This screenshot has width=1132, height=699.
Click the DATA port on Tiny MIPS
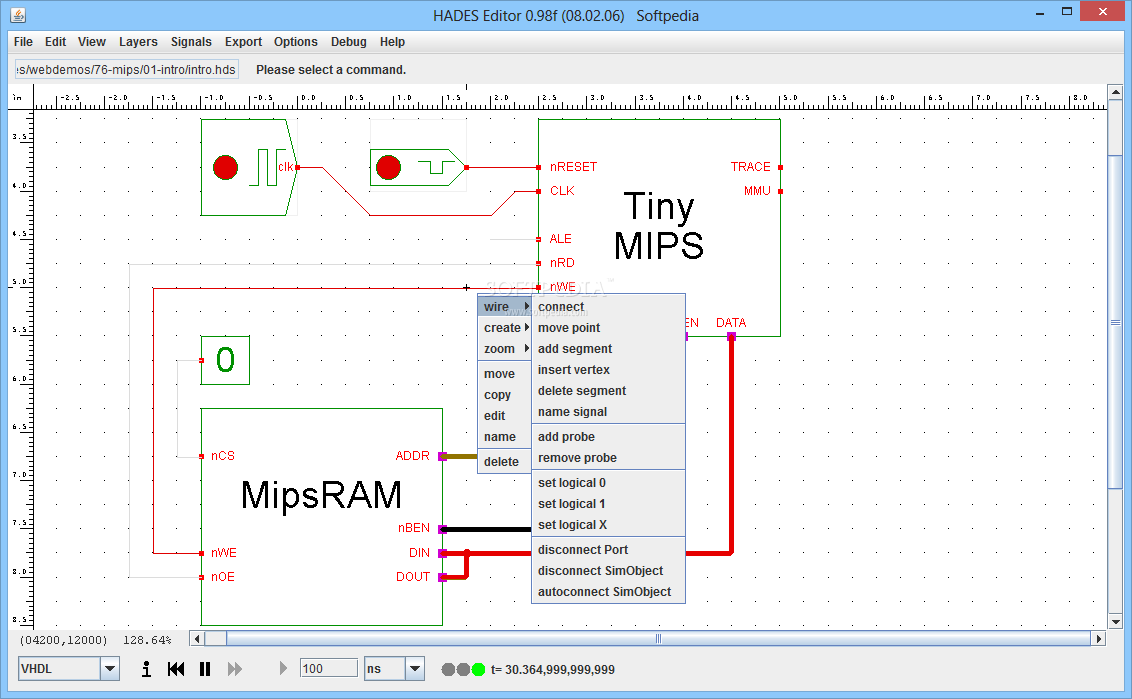click(x=731, y=337)
